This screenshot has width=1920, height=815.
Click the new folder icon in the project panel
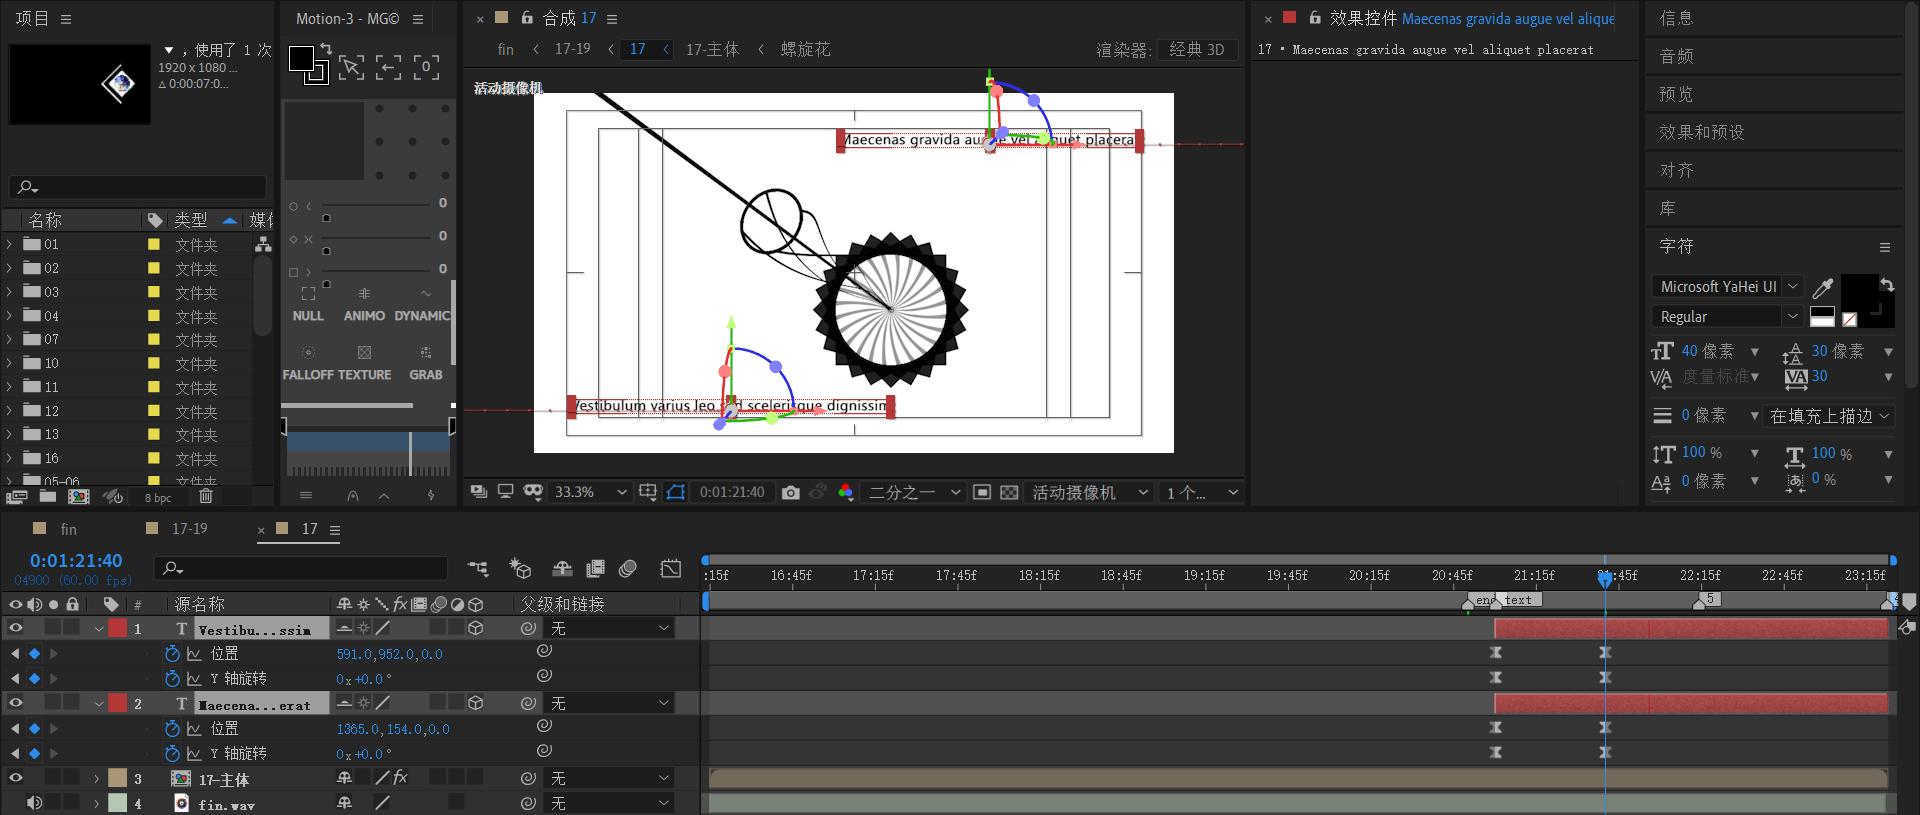click(47, 496)
